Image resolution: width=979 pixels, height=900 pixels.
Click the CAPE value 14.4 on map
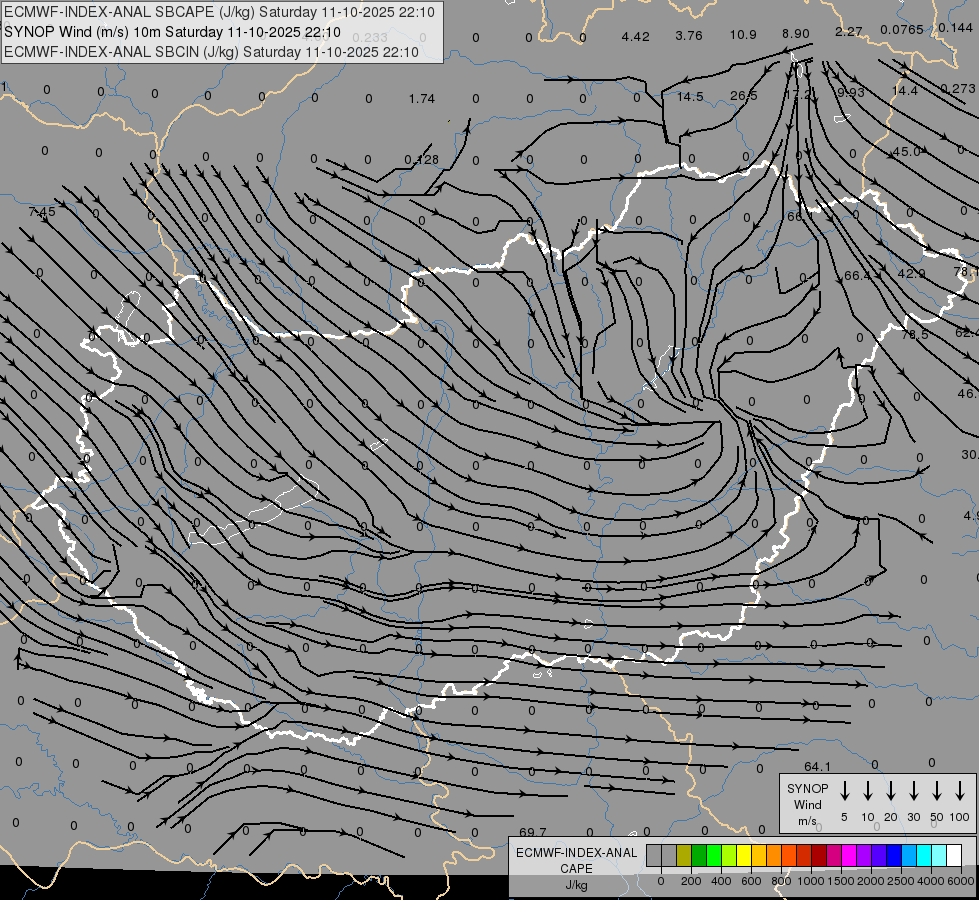coord(905,91)
